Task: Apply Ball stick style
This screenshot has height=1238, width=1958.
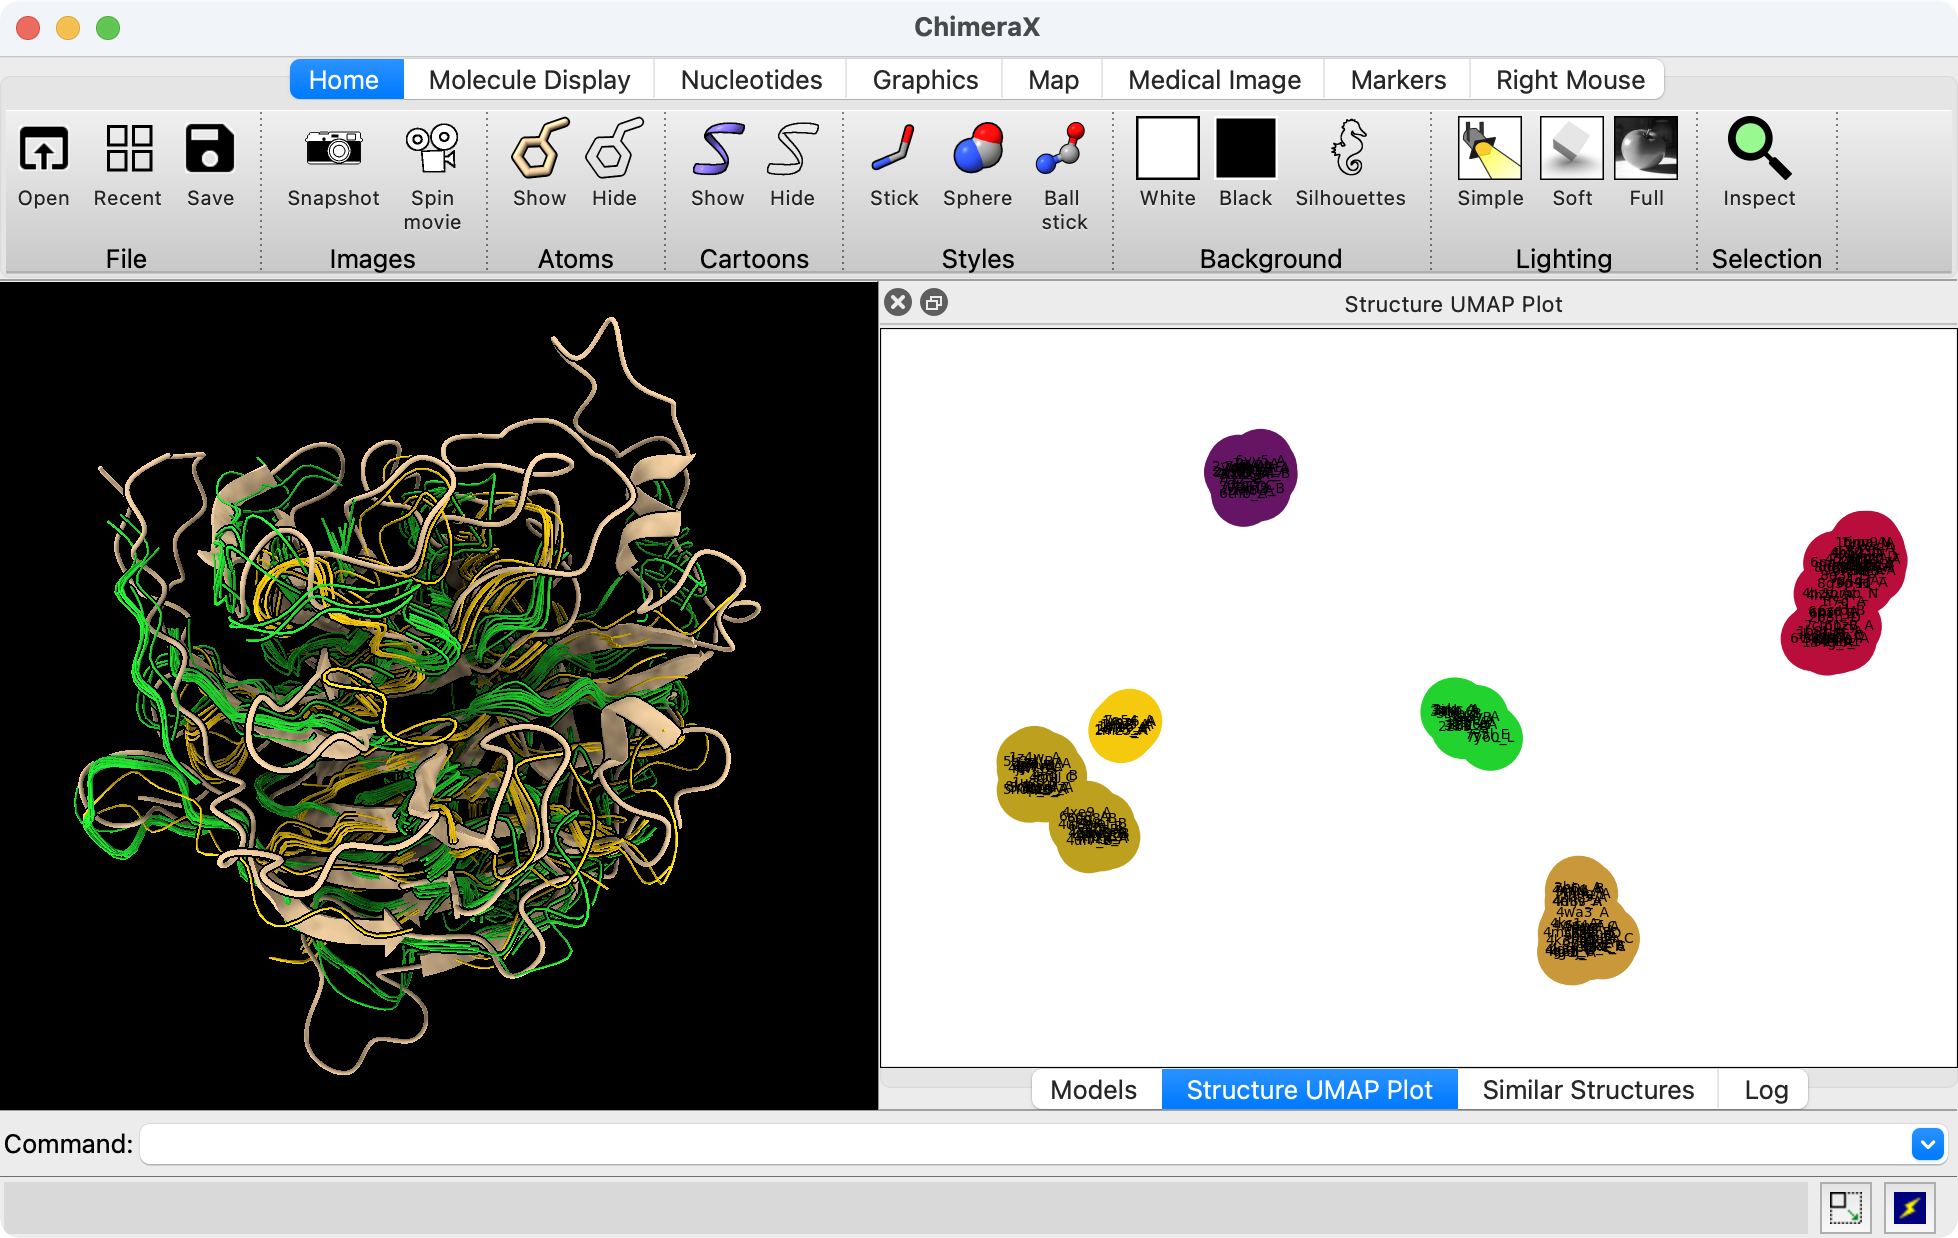Action: pos(1062,150)
